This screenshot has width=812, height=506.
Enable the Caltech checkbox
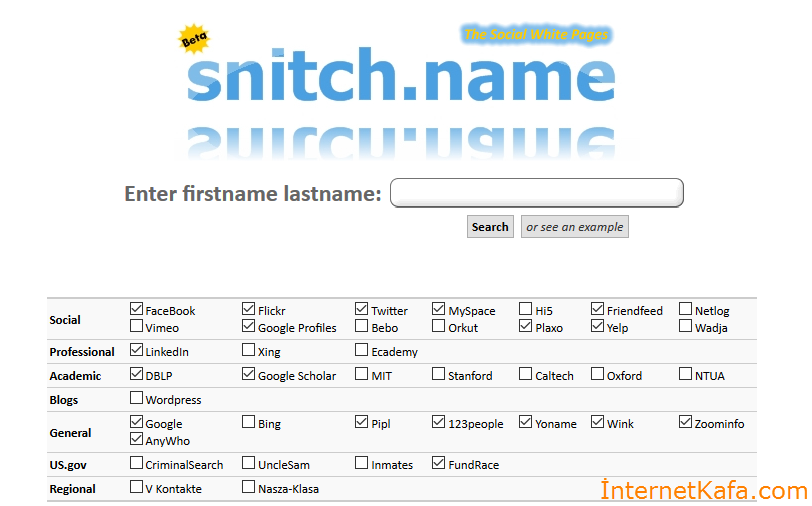pyautogui.click(x=526, y=374)
